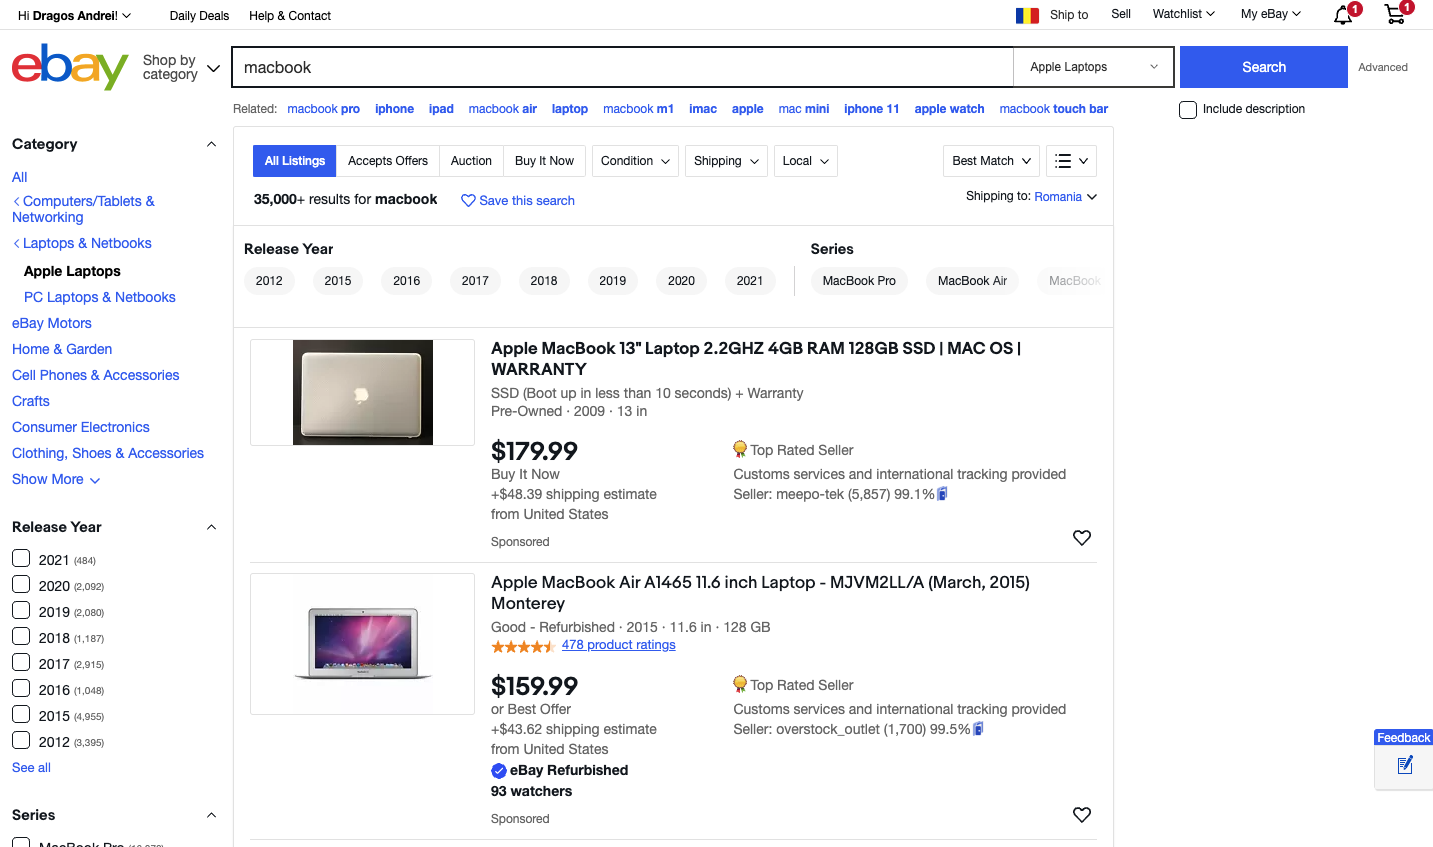The image size is (1433, 847).
Task: Click the info icon next to meepo-tek rating
Action: click(942, 494)
